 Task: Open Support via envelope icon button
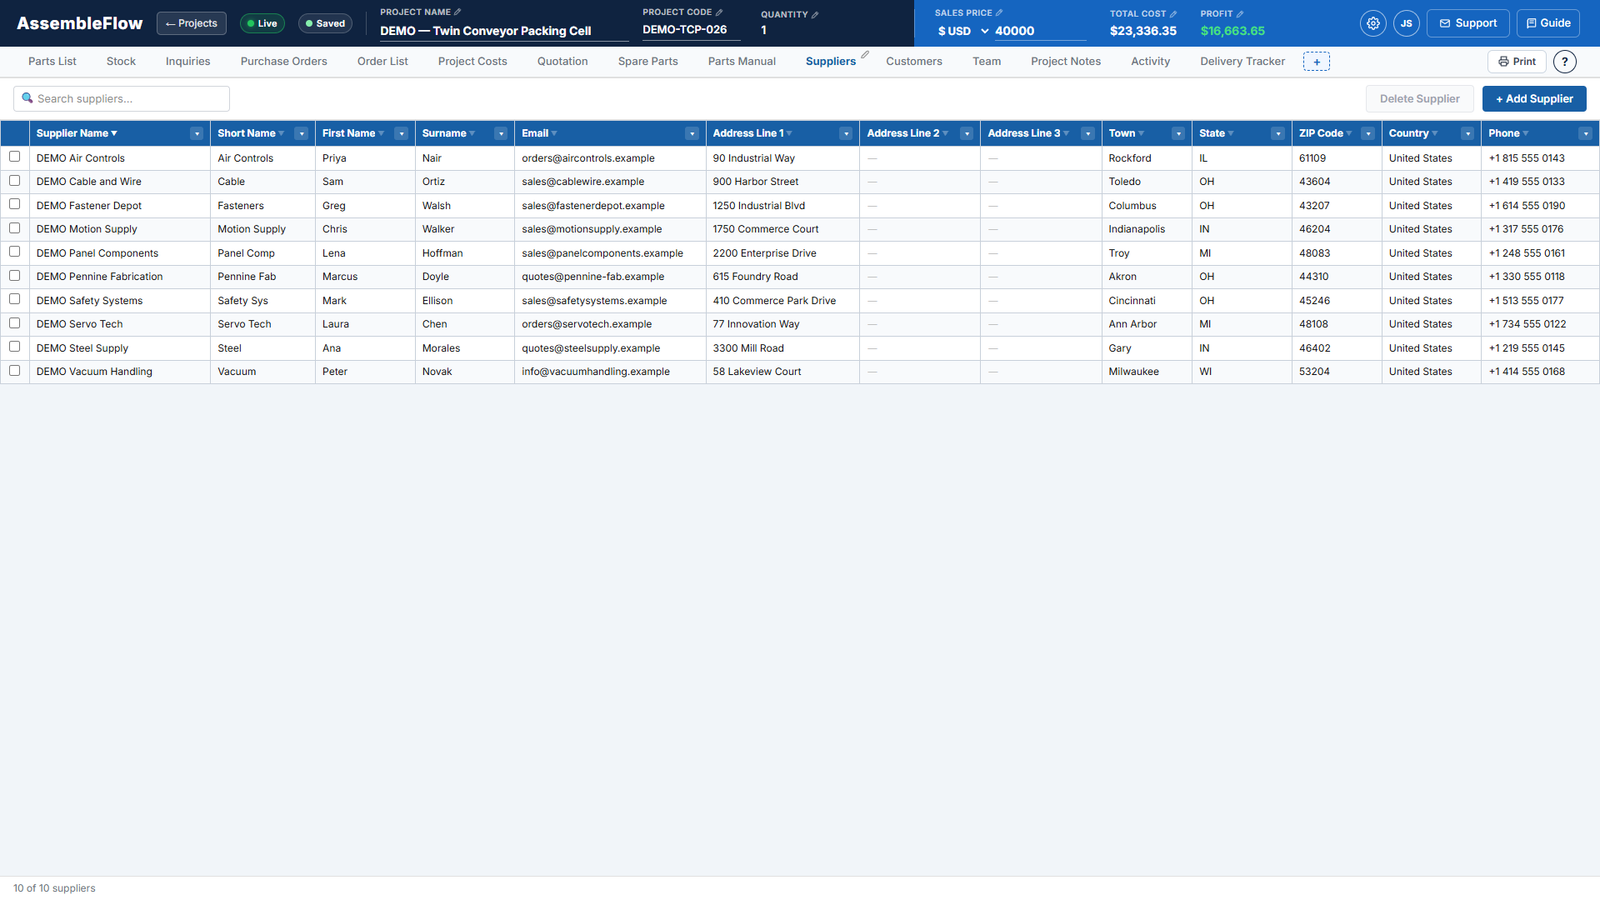click(1468, 23)
